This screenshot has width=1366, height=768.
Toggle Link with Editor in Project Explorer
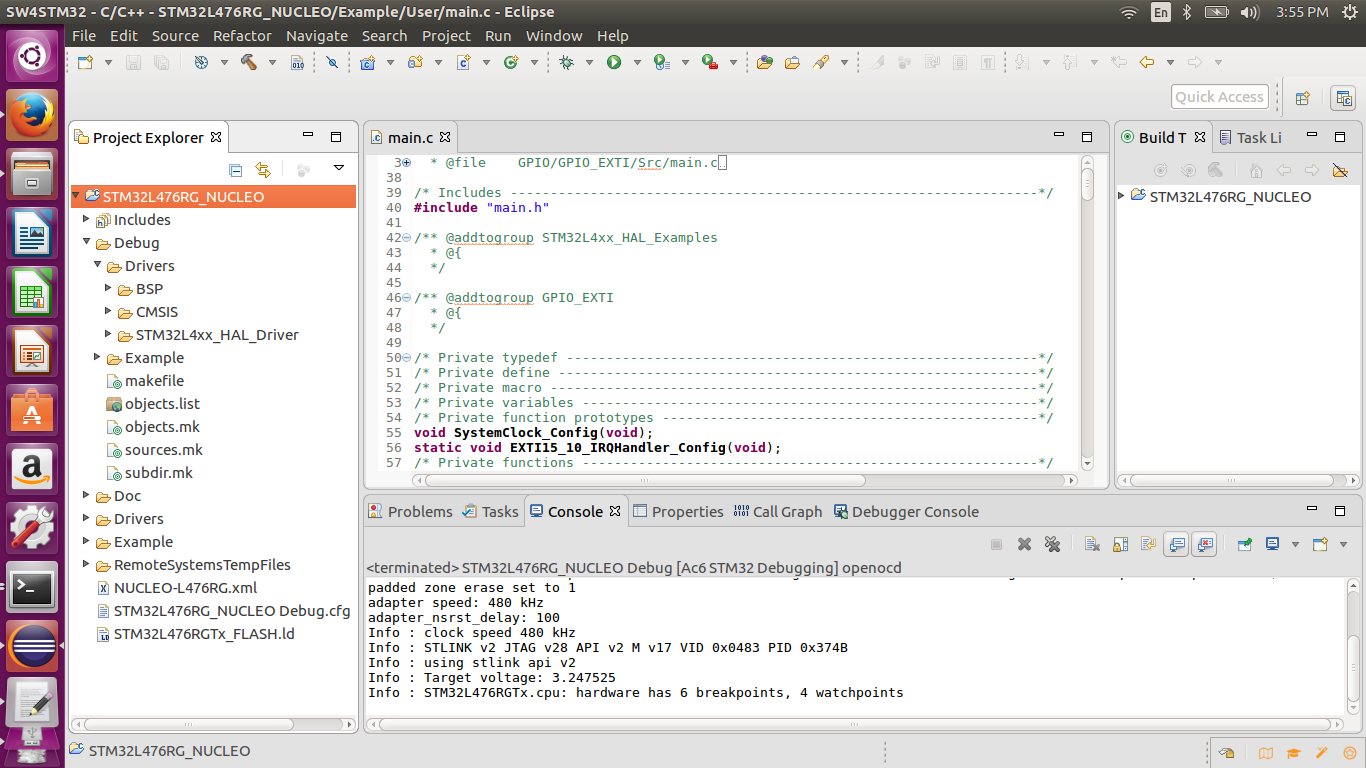click(x=263, y=170)
